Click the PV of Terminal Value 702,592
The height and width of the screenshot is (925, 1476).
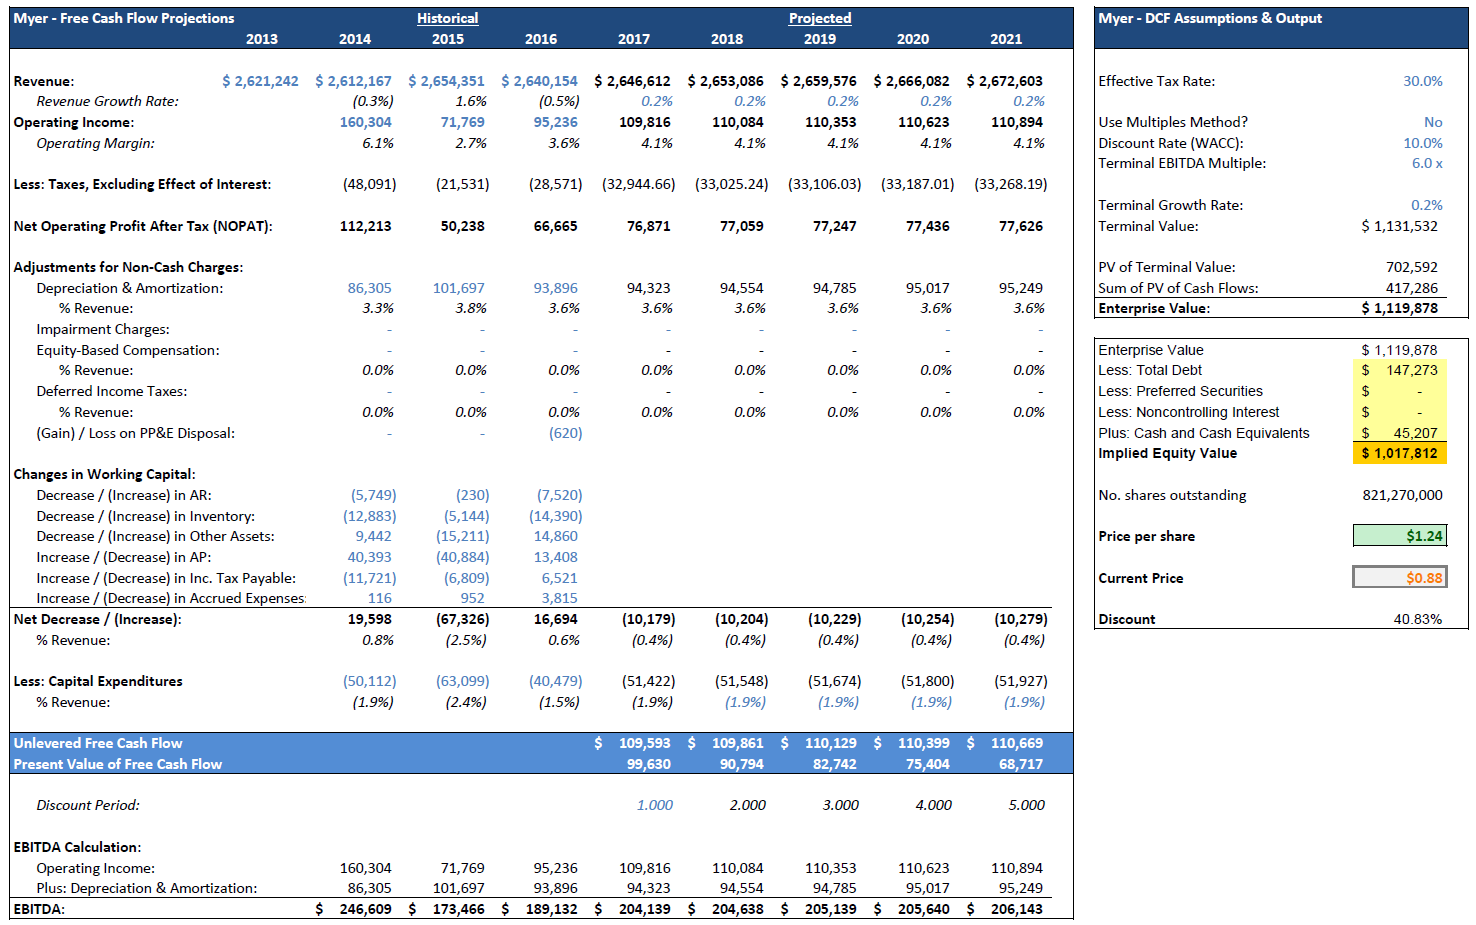pos(1411,267)
